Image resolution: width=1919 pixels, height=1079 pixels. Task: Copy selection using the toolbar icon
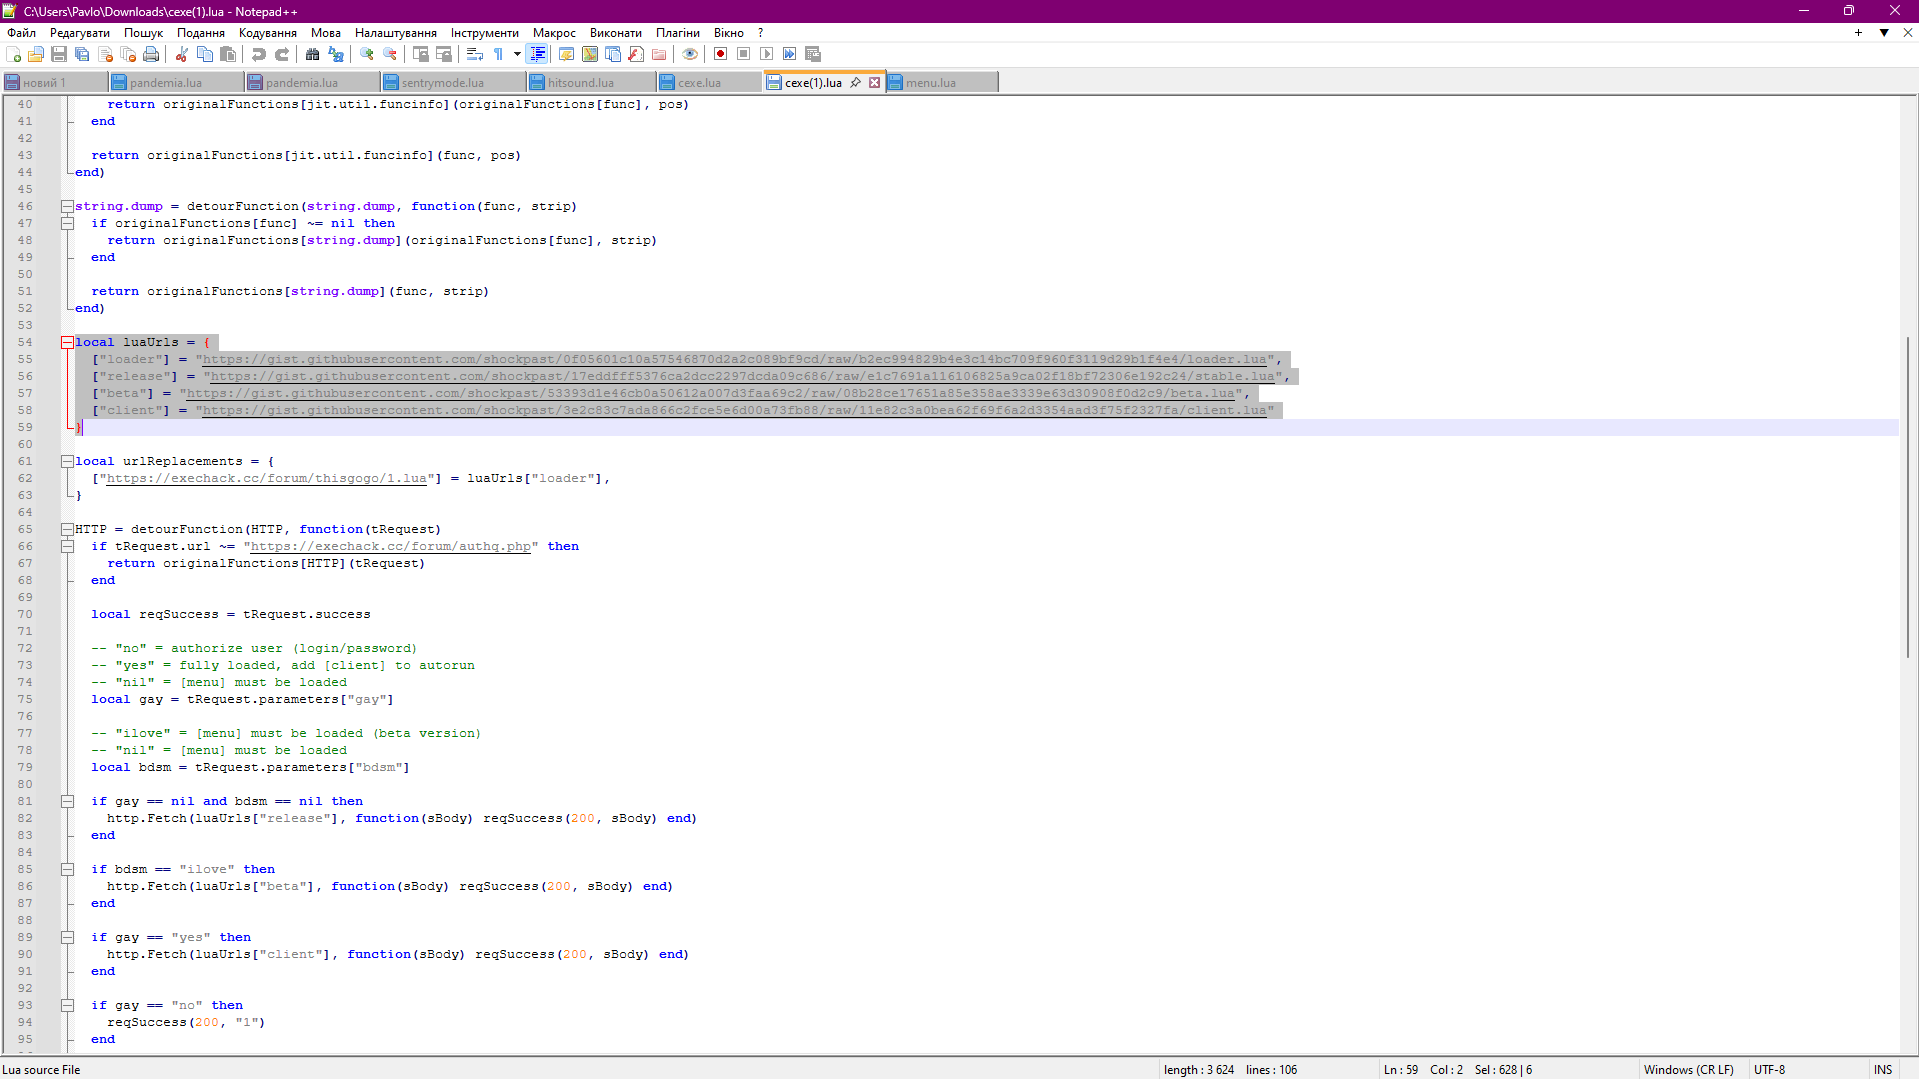click(205, 54)
